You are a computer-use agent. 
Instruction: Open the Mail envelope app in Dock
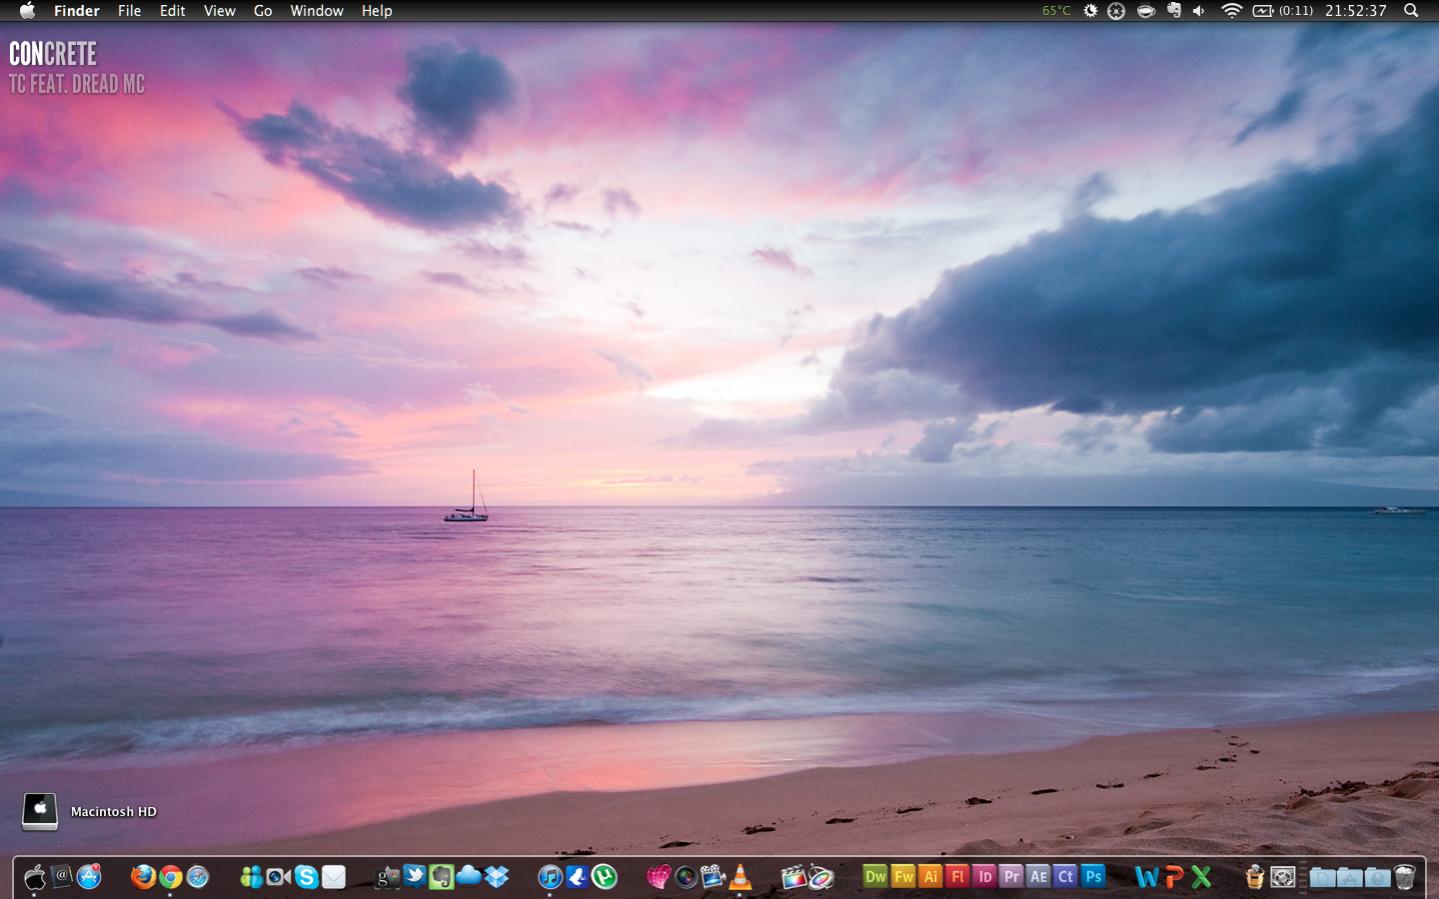(333, 877)
